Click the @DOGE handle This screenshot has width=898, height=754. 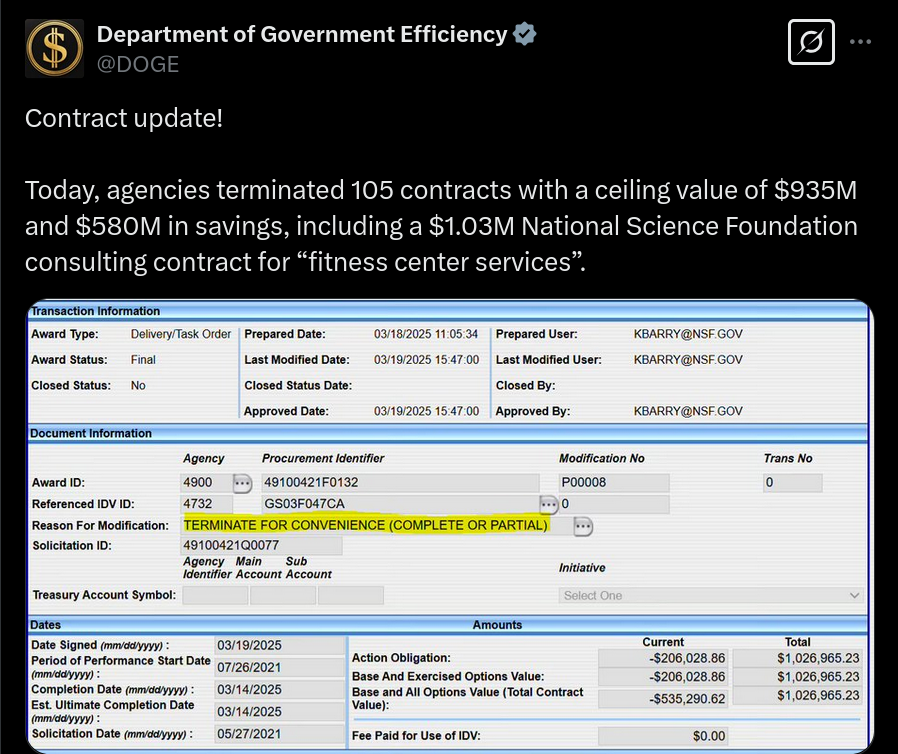138,64
